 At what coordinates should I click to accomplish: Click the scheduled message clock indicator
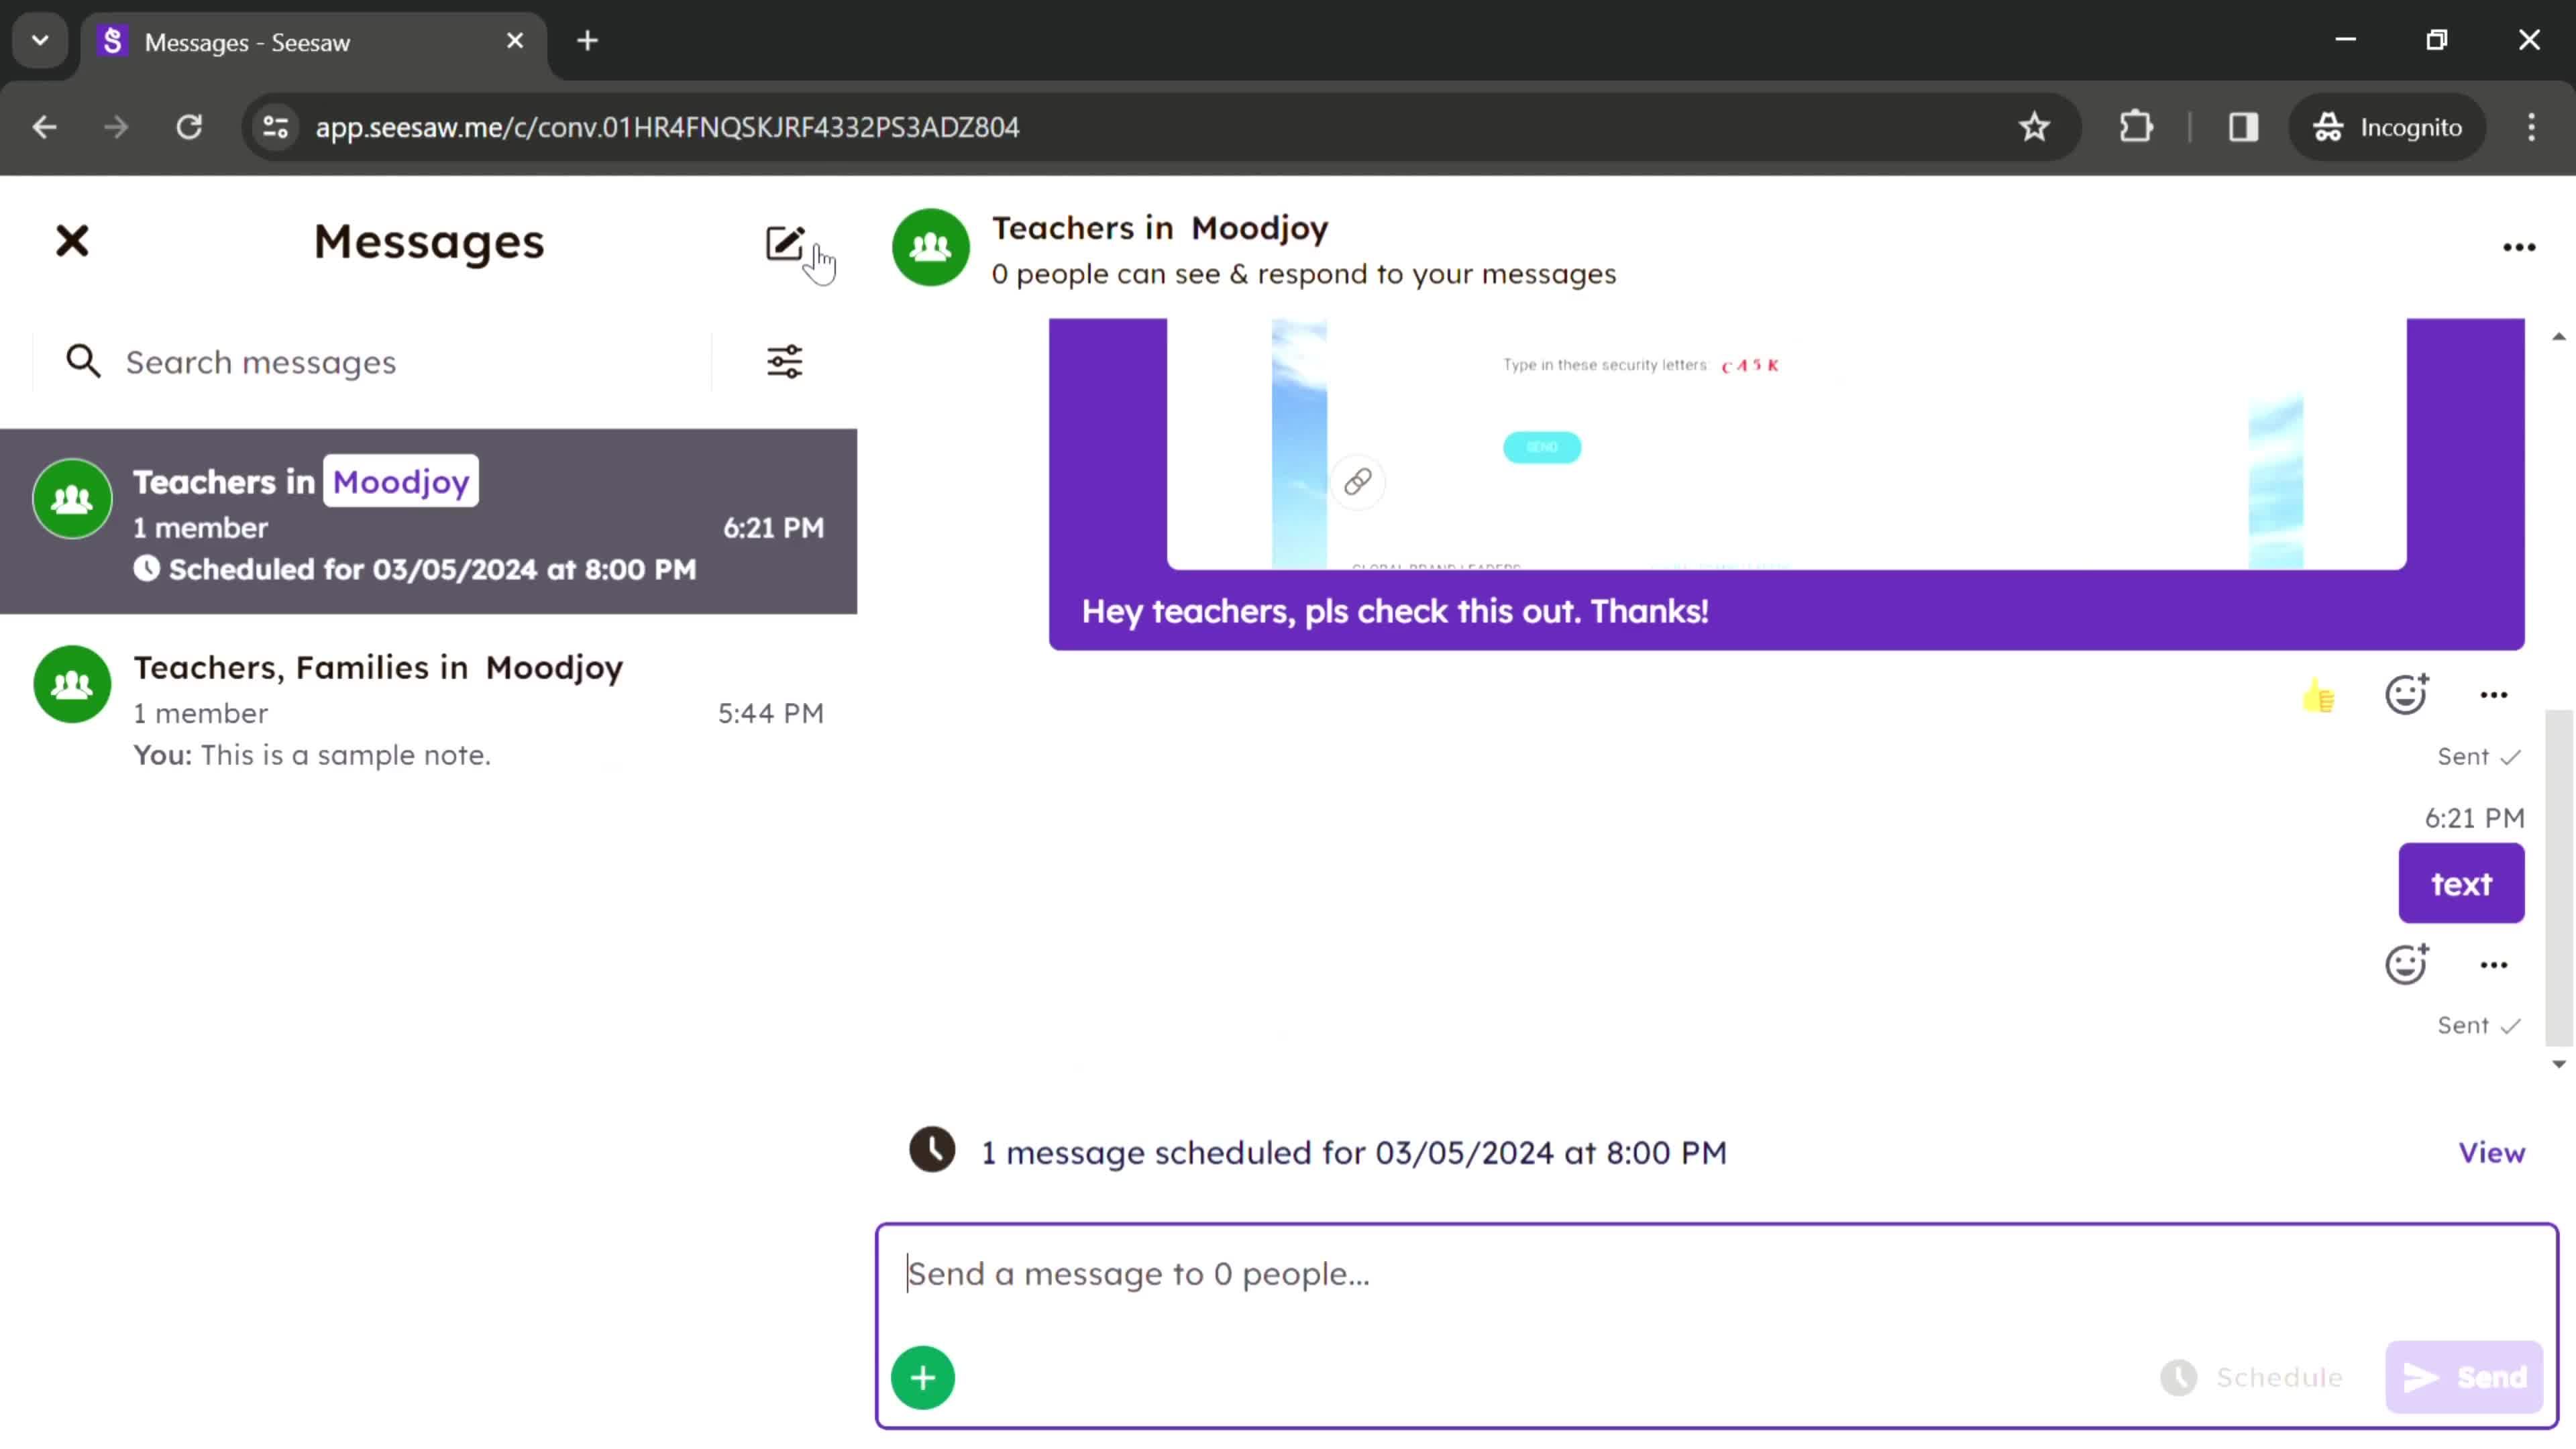click(932, 1152)
